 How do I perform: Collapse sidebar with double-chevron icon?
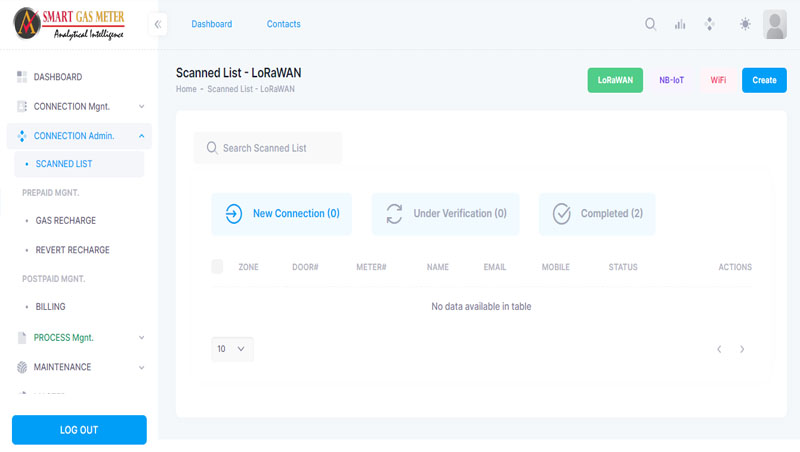click(157, 24)
